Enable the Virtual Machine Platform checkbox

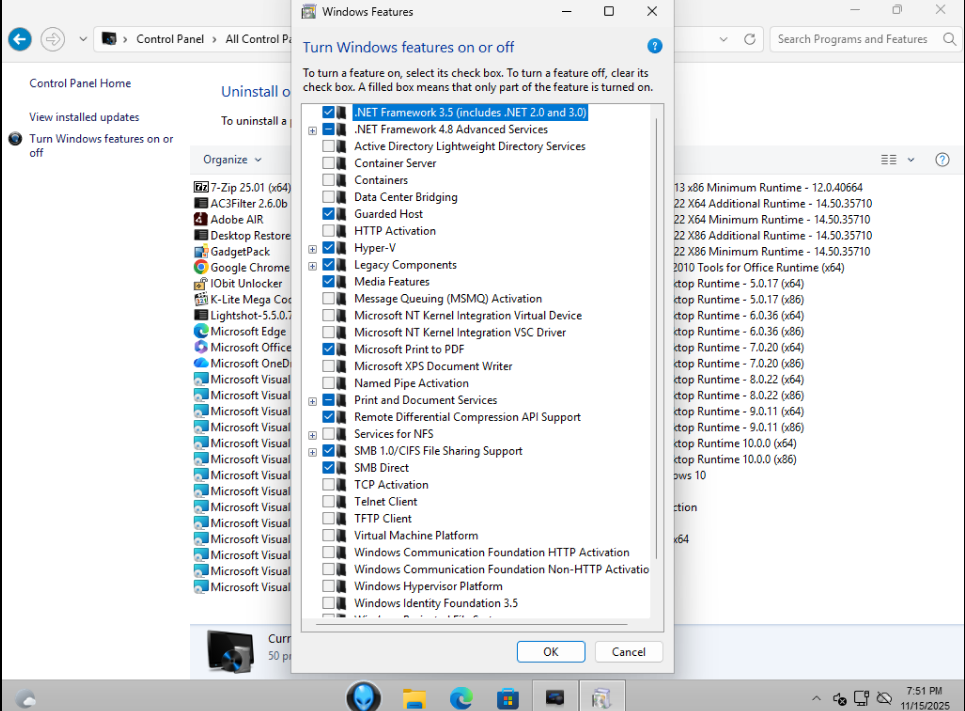(x=329, y=536)
